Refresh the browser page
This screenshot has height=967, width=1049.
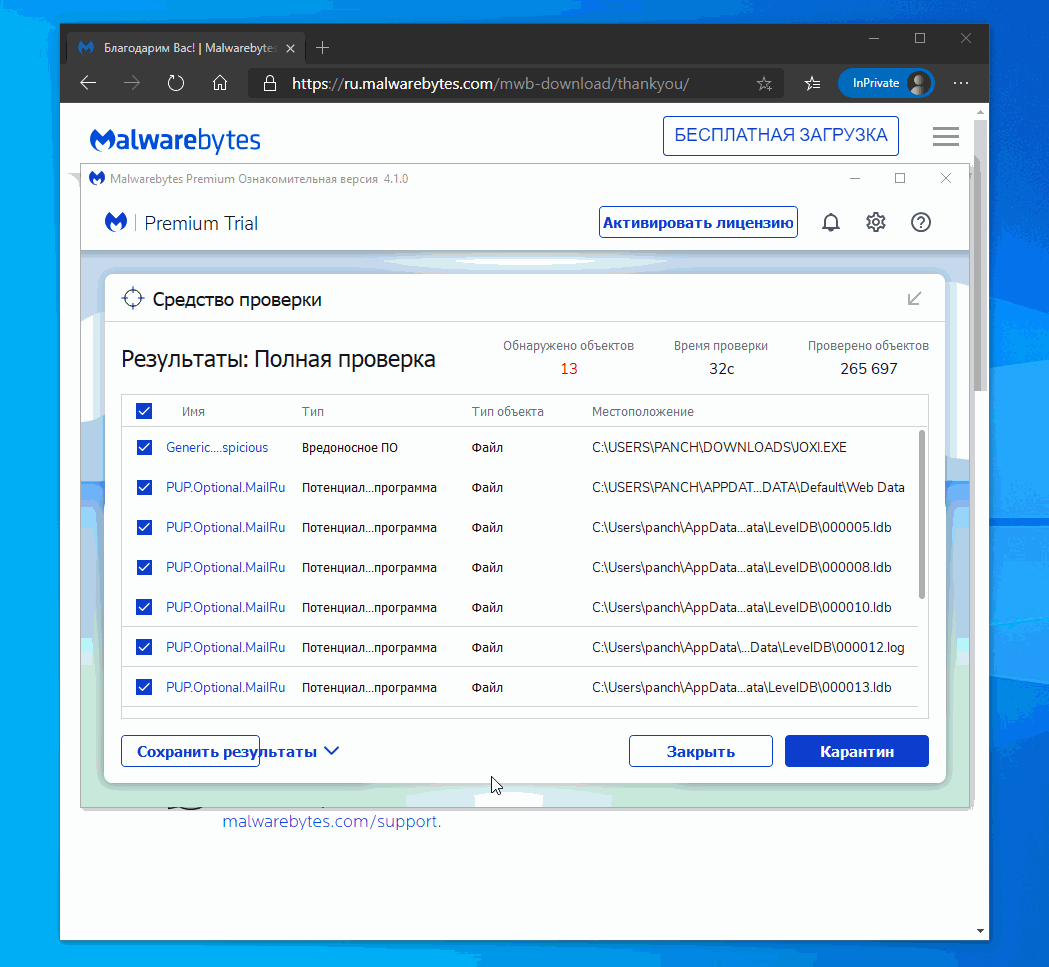[176, 83]
